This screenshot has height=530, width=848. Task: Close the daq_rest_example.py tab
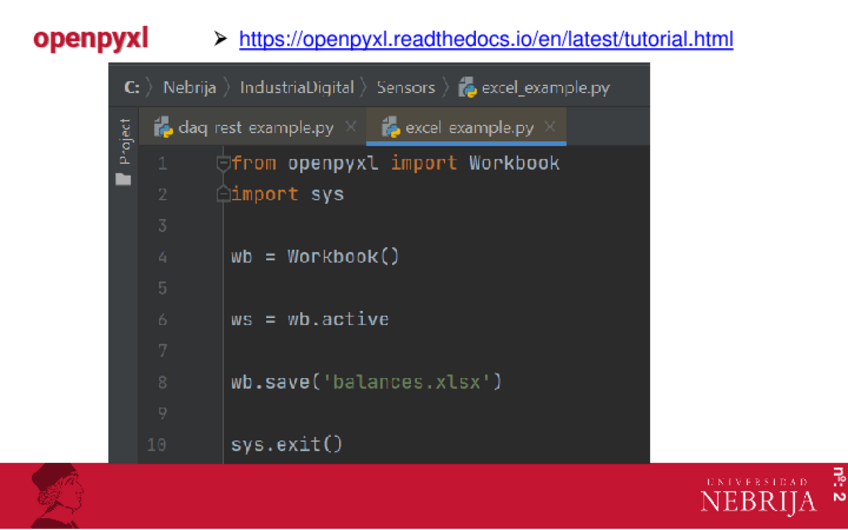[351, 128]
